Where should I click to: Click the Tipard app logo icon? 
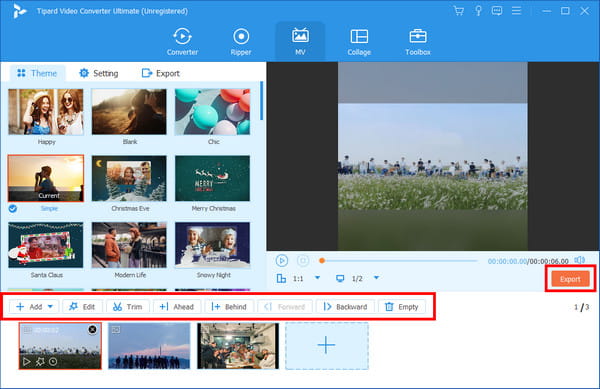coord(19,11)
